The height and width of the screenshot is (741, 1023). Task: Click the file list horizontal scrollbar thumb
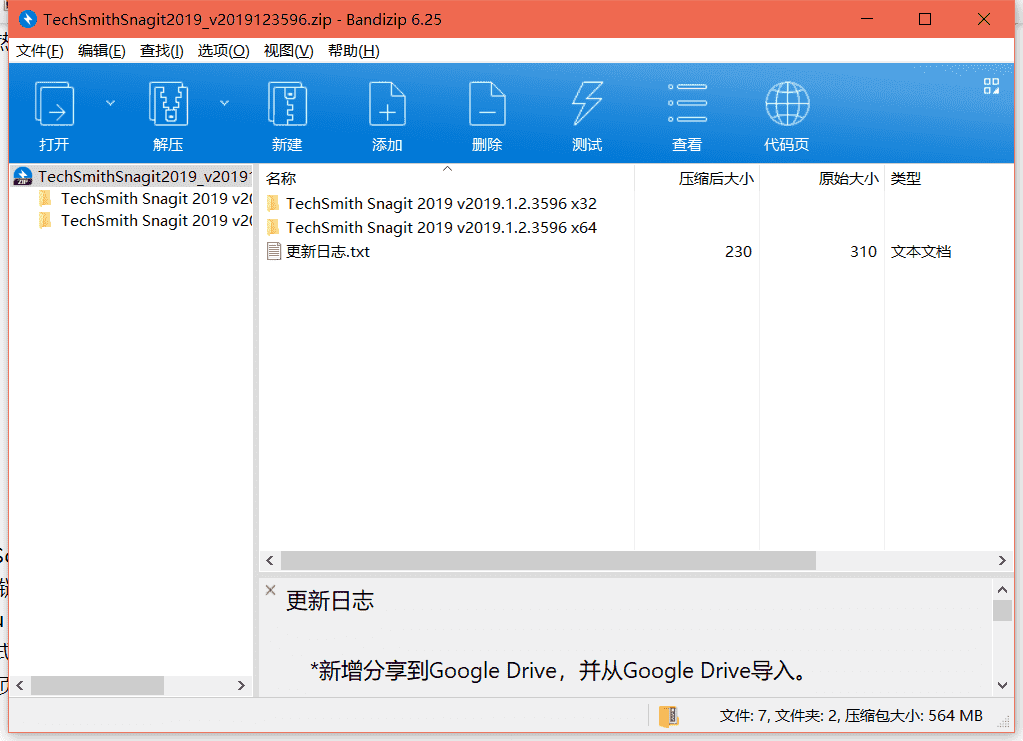548,560
